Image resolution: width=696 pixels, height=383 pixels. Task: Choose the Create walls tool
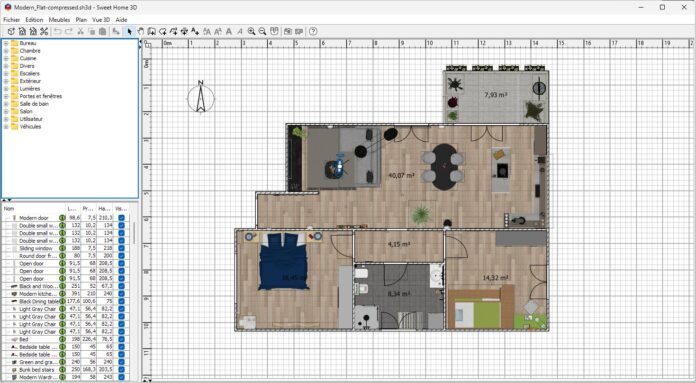[x=152, y=31]
